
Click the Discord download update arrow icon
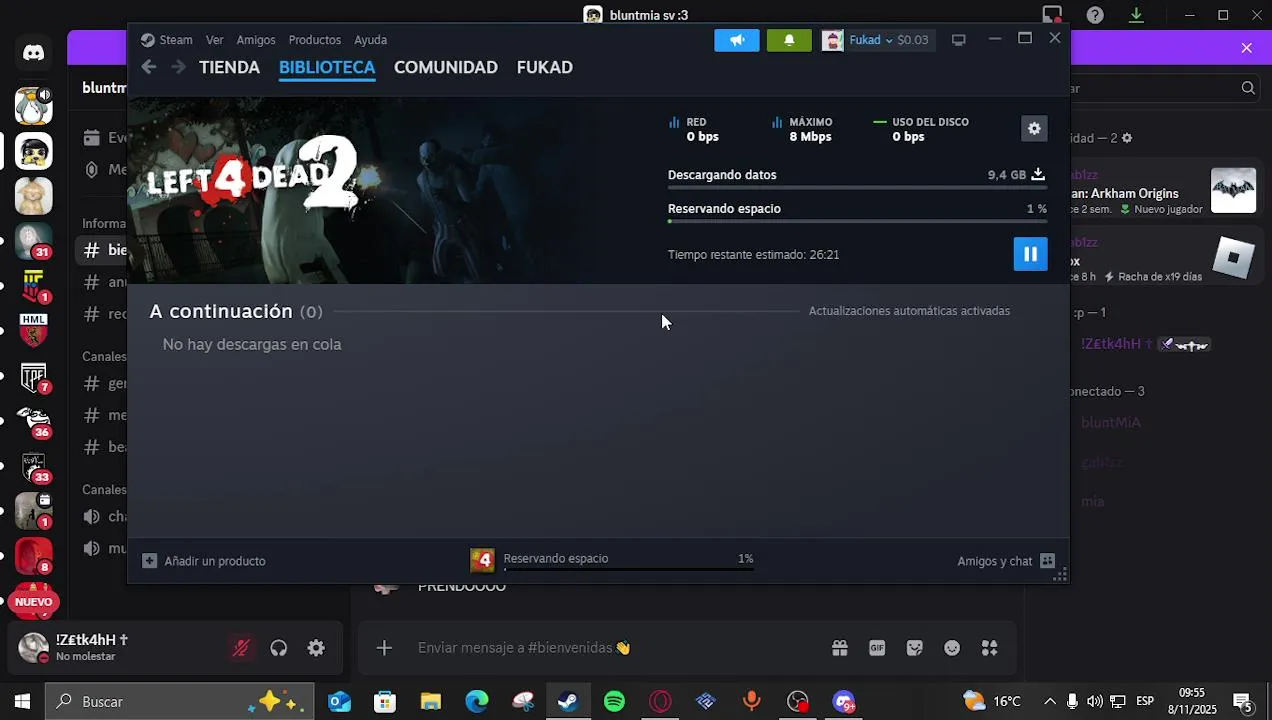(1136, 15)
